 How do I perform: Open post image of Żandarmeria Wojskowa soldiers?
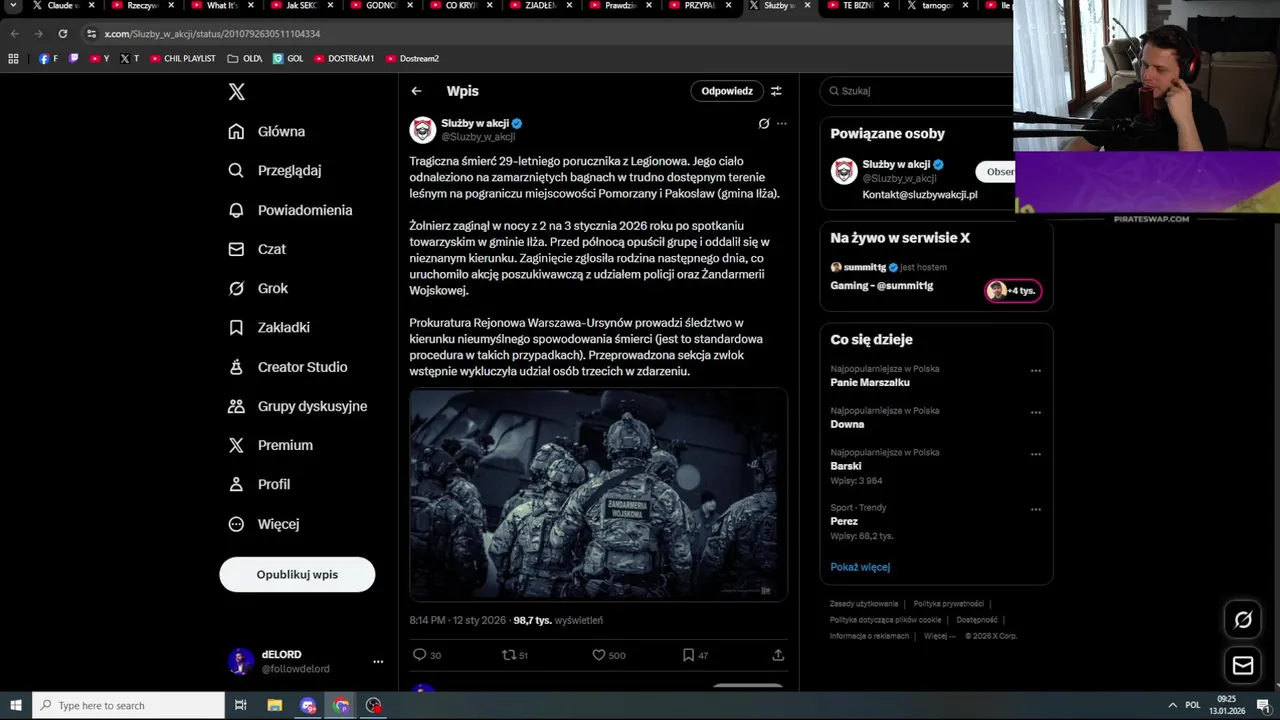[598, 495]
